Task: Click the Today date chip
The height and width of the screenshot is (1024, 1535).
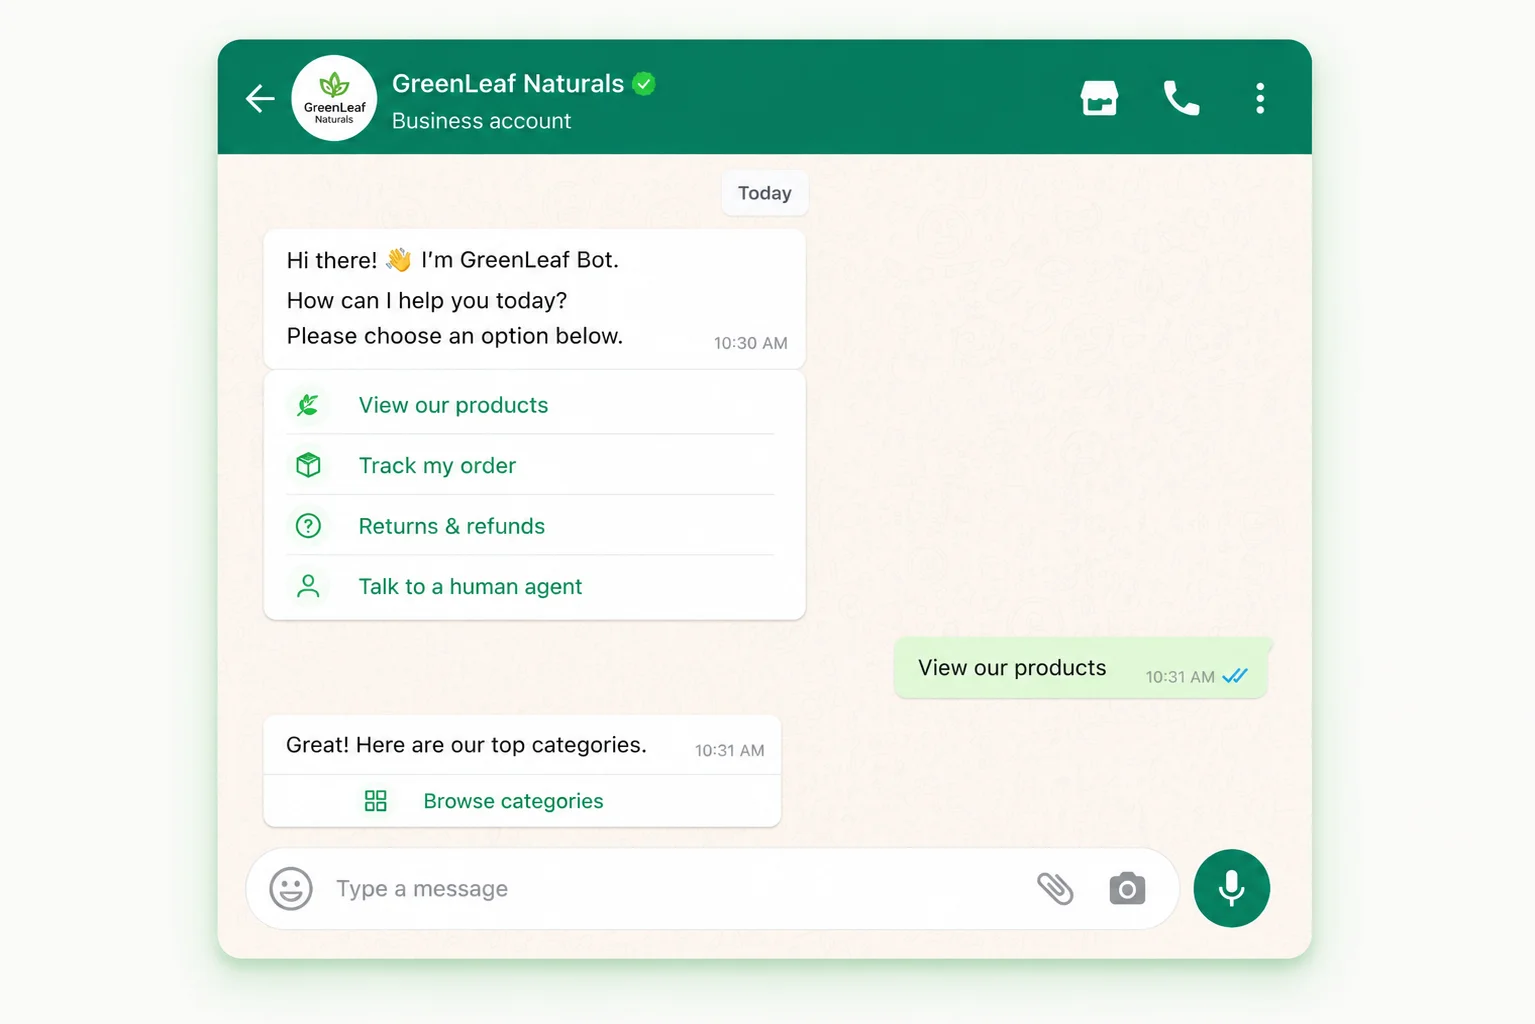Action: coord(764,193)
